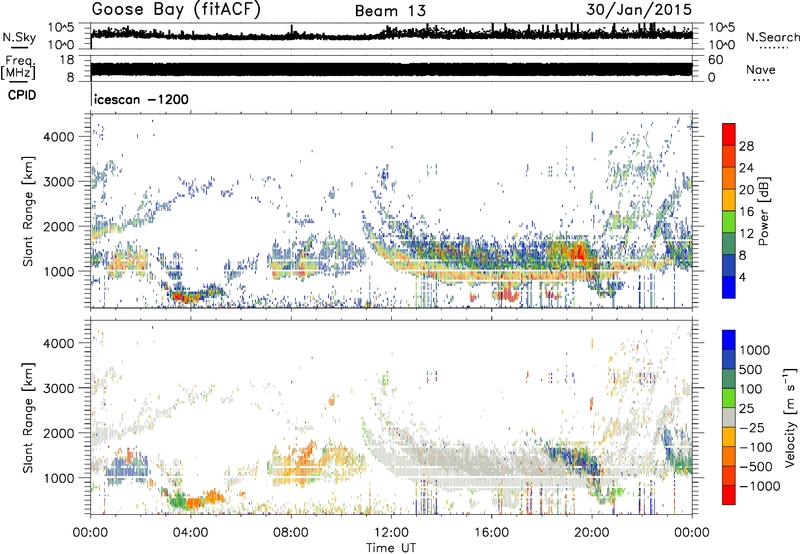This screenshot has height=554, width=800.
Task: Click the "04:00" time tick label
Action: click(190, 533)
